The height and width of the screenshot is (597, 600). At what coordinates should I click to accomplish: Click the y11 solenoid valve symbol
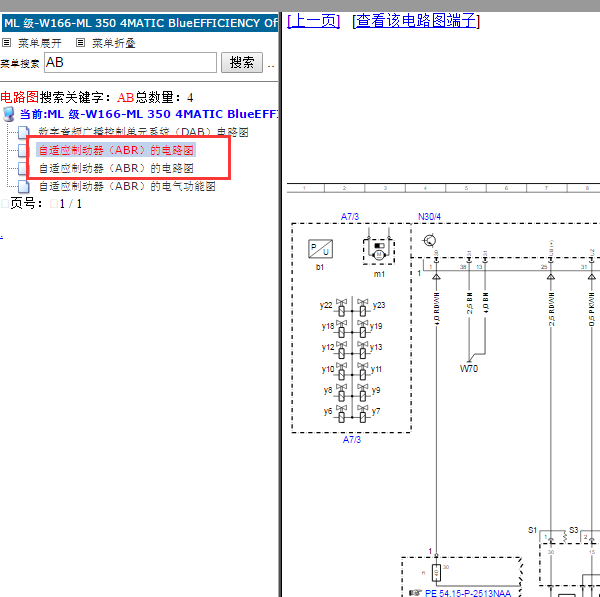362,371
